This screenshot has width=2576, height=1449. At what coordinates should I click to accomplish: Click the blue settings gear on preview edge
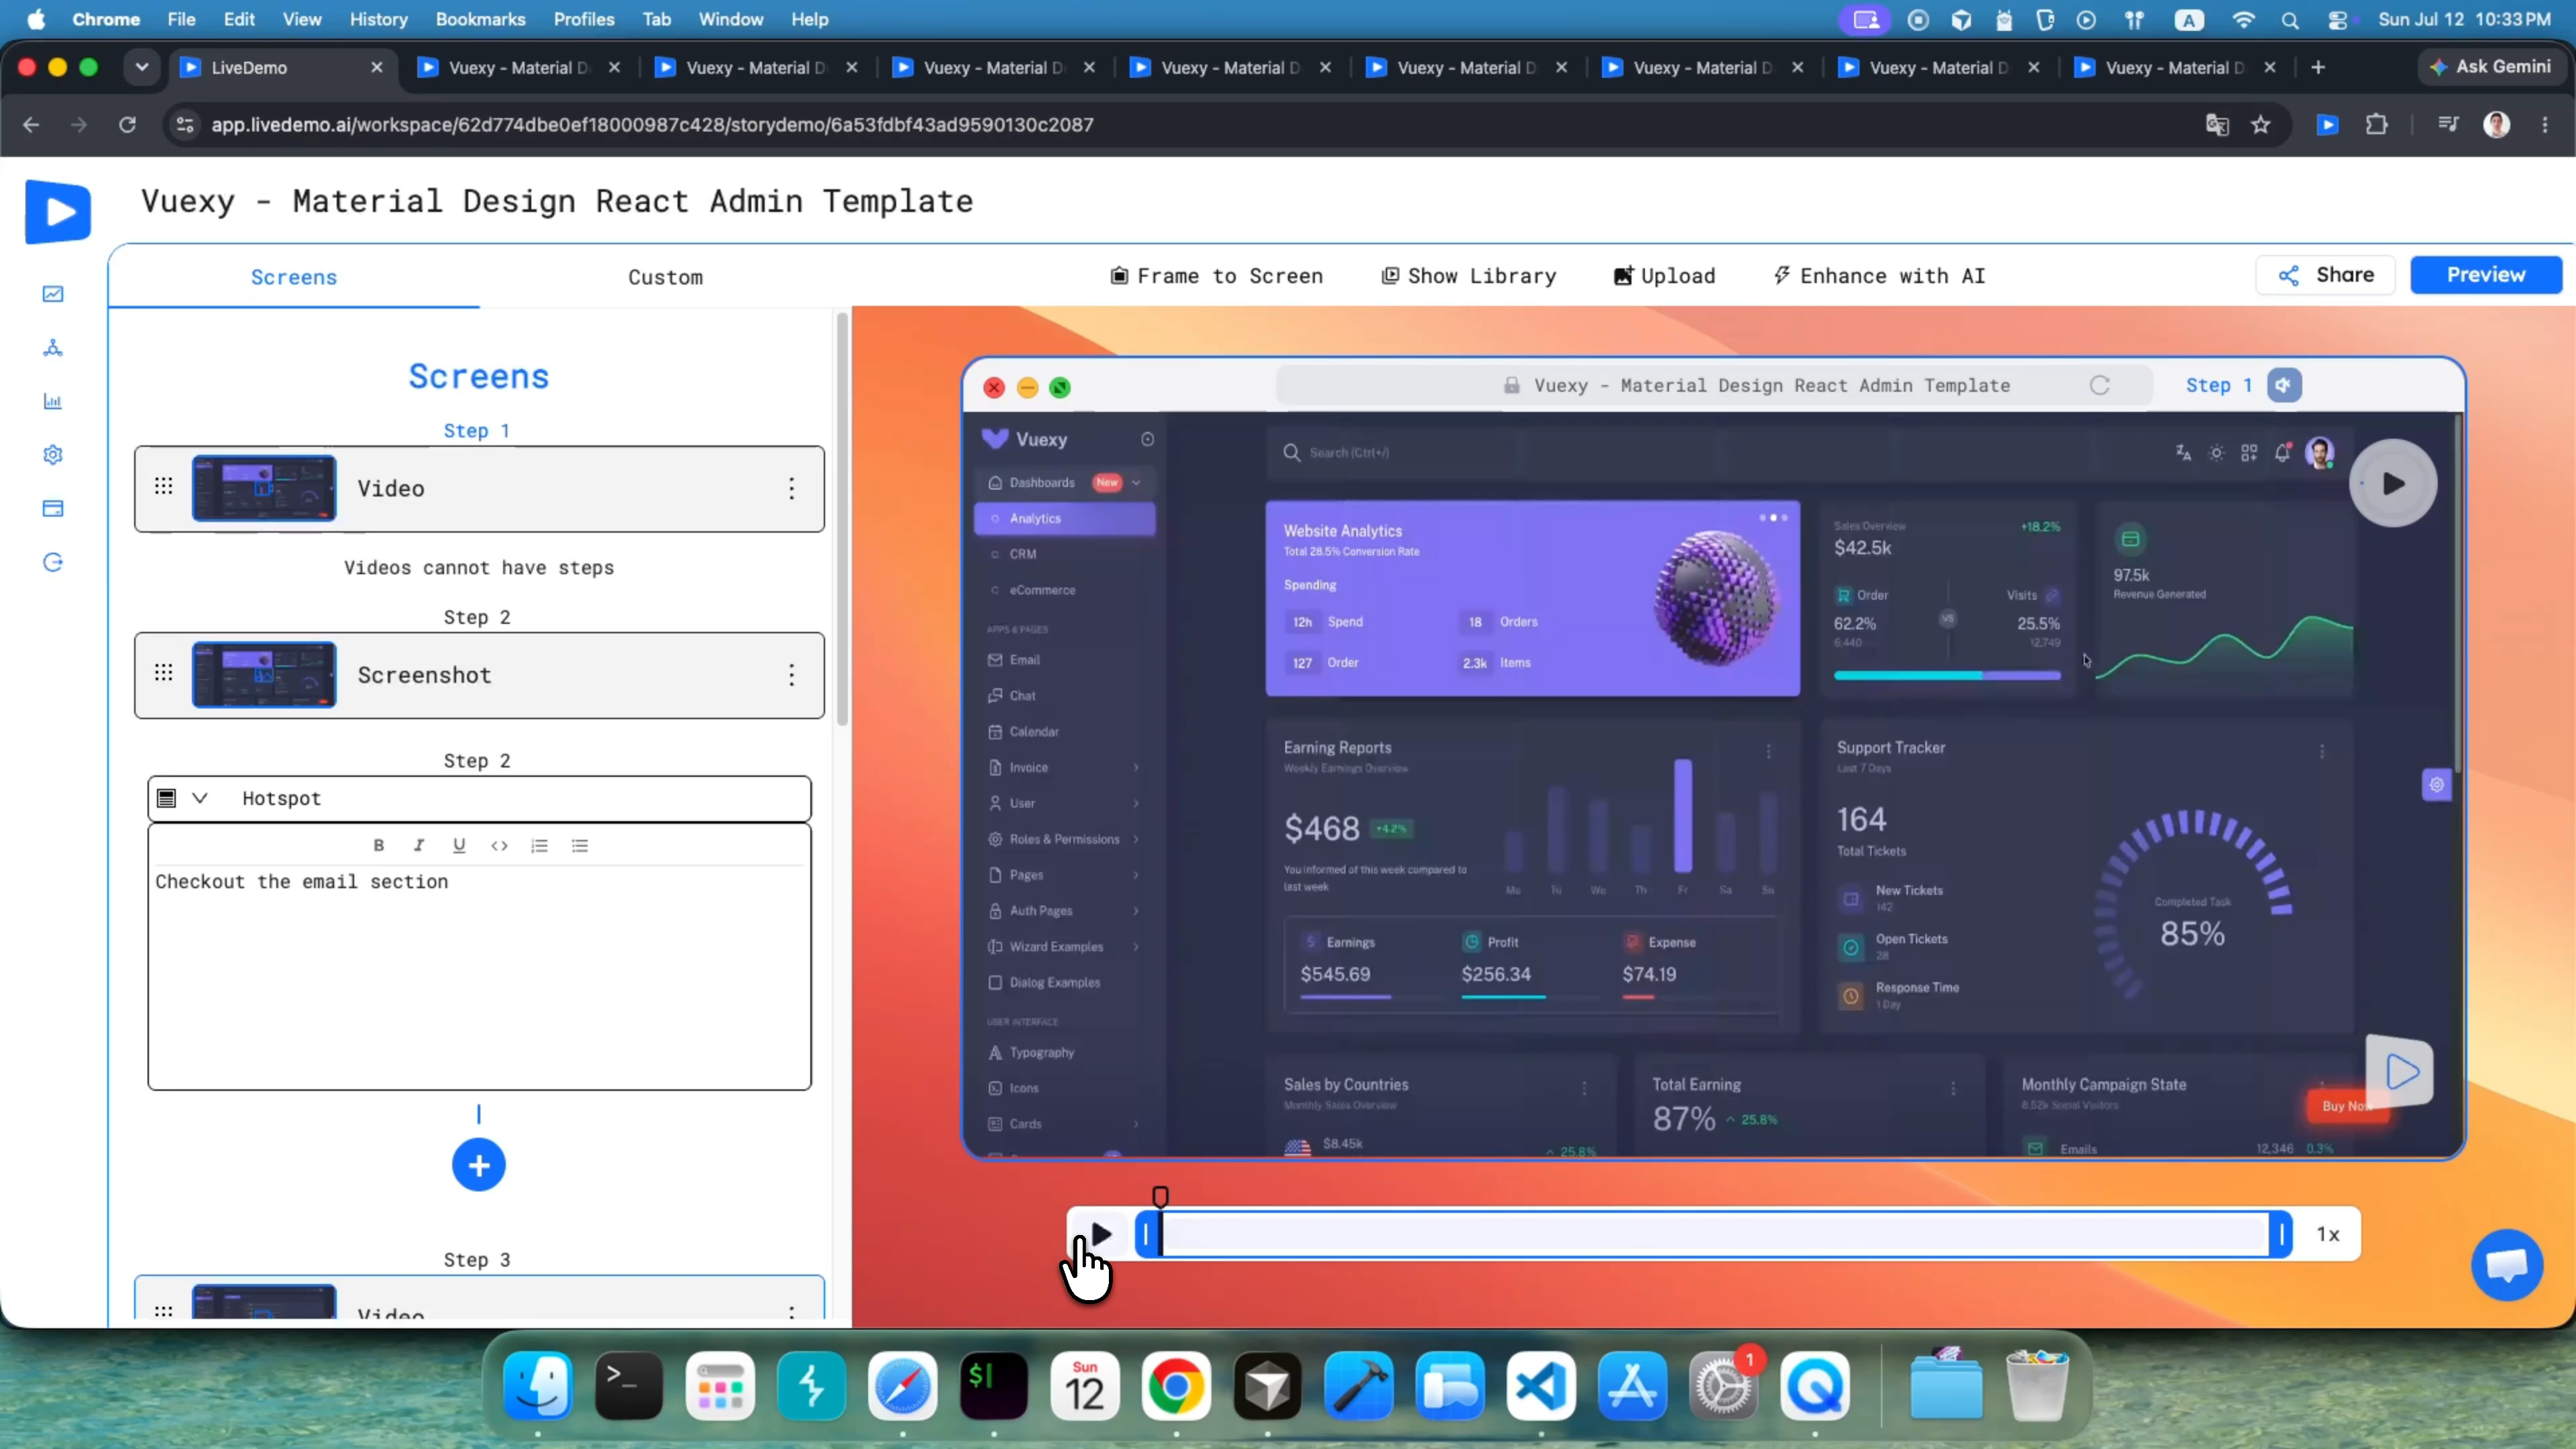[2436, 785]
